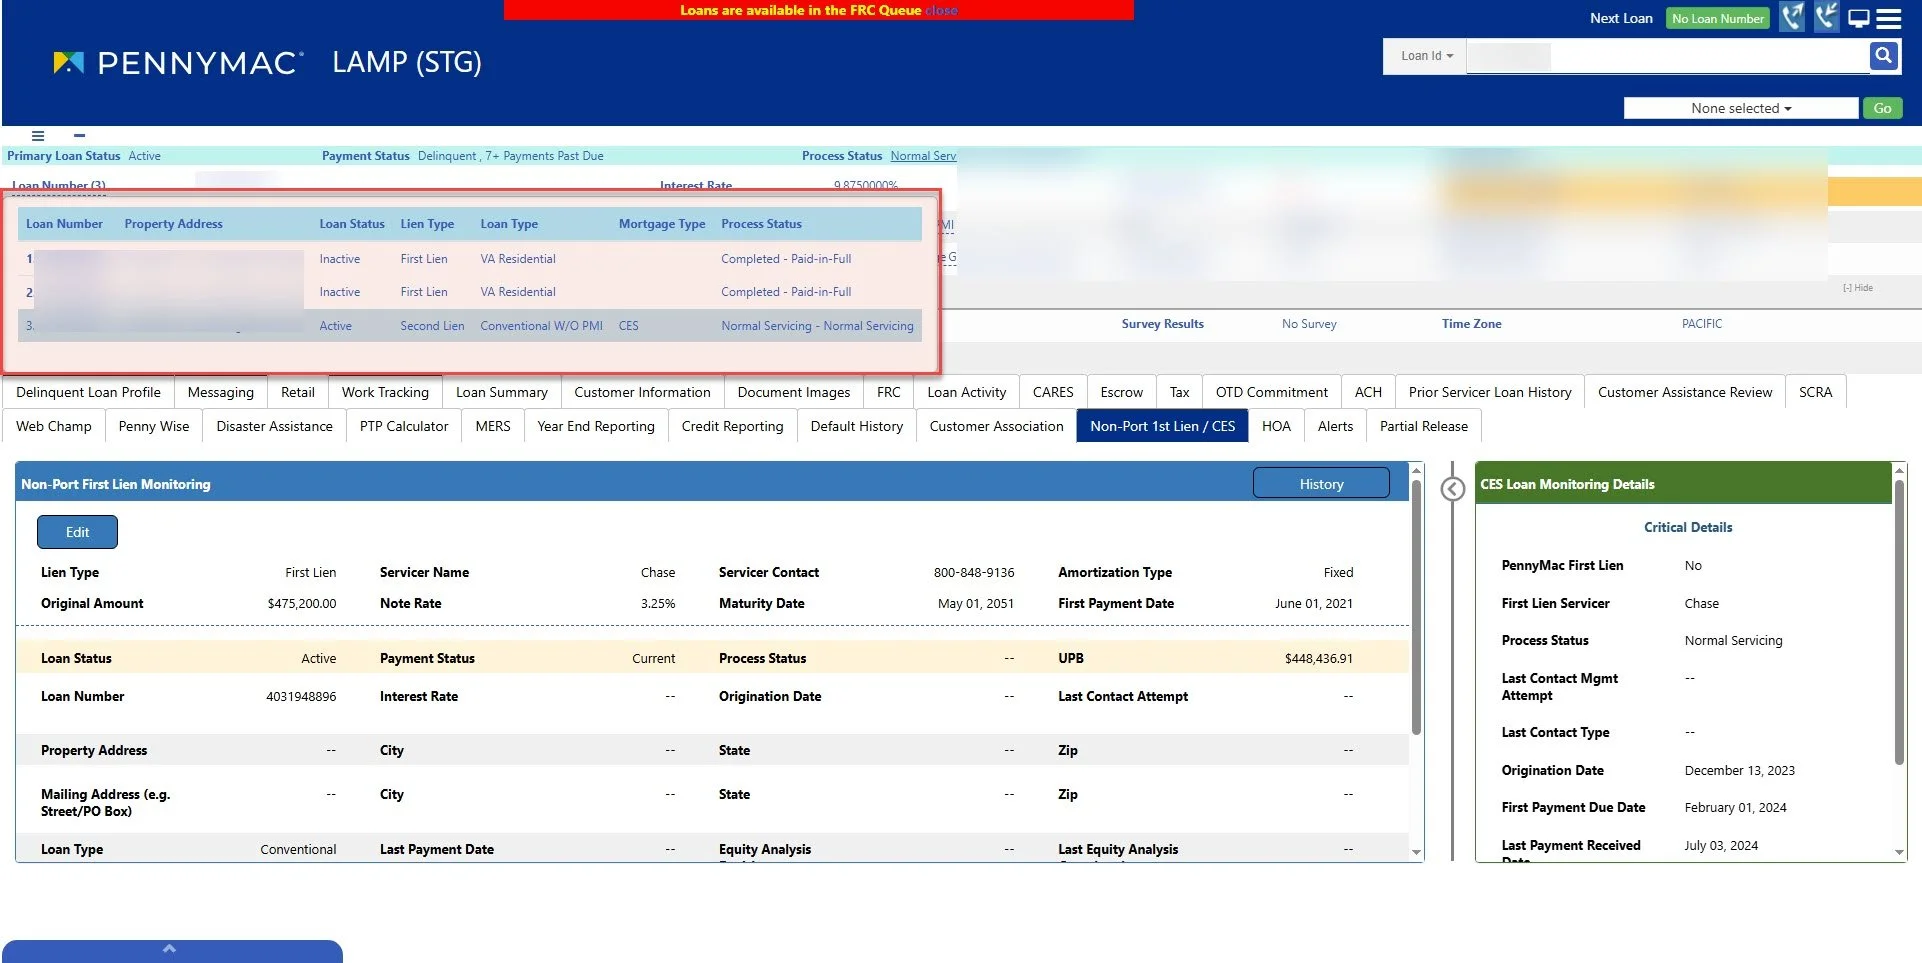Open the Credit Reporting tab
Viewport: 1922px width, 963px height.
click(x=732, y=426)
